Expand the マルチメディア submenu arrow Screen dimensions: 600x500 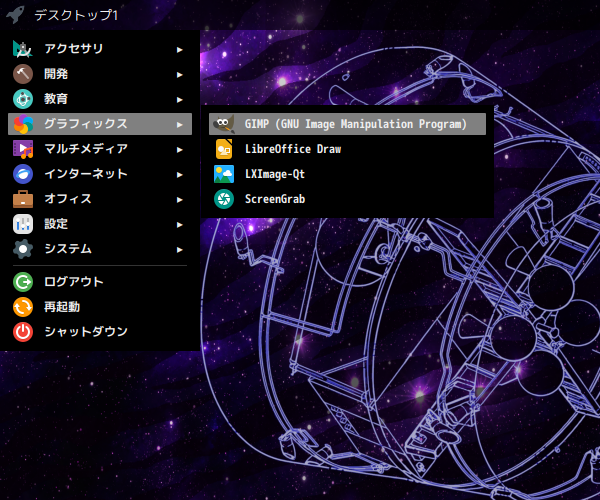tap(179, 150)
